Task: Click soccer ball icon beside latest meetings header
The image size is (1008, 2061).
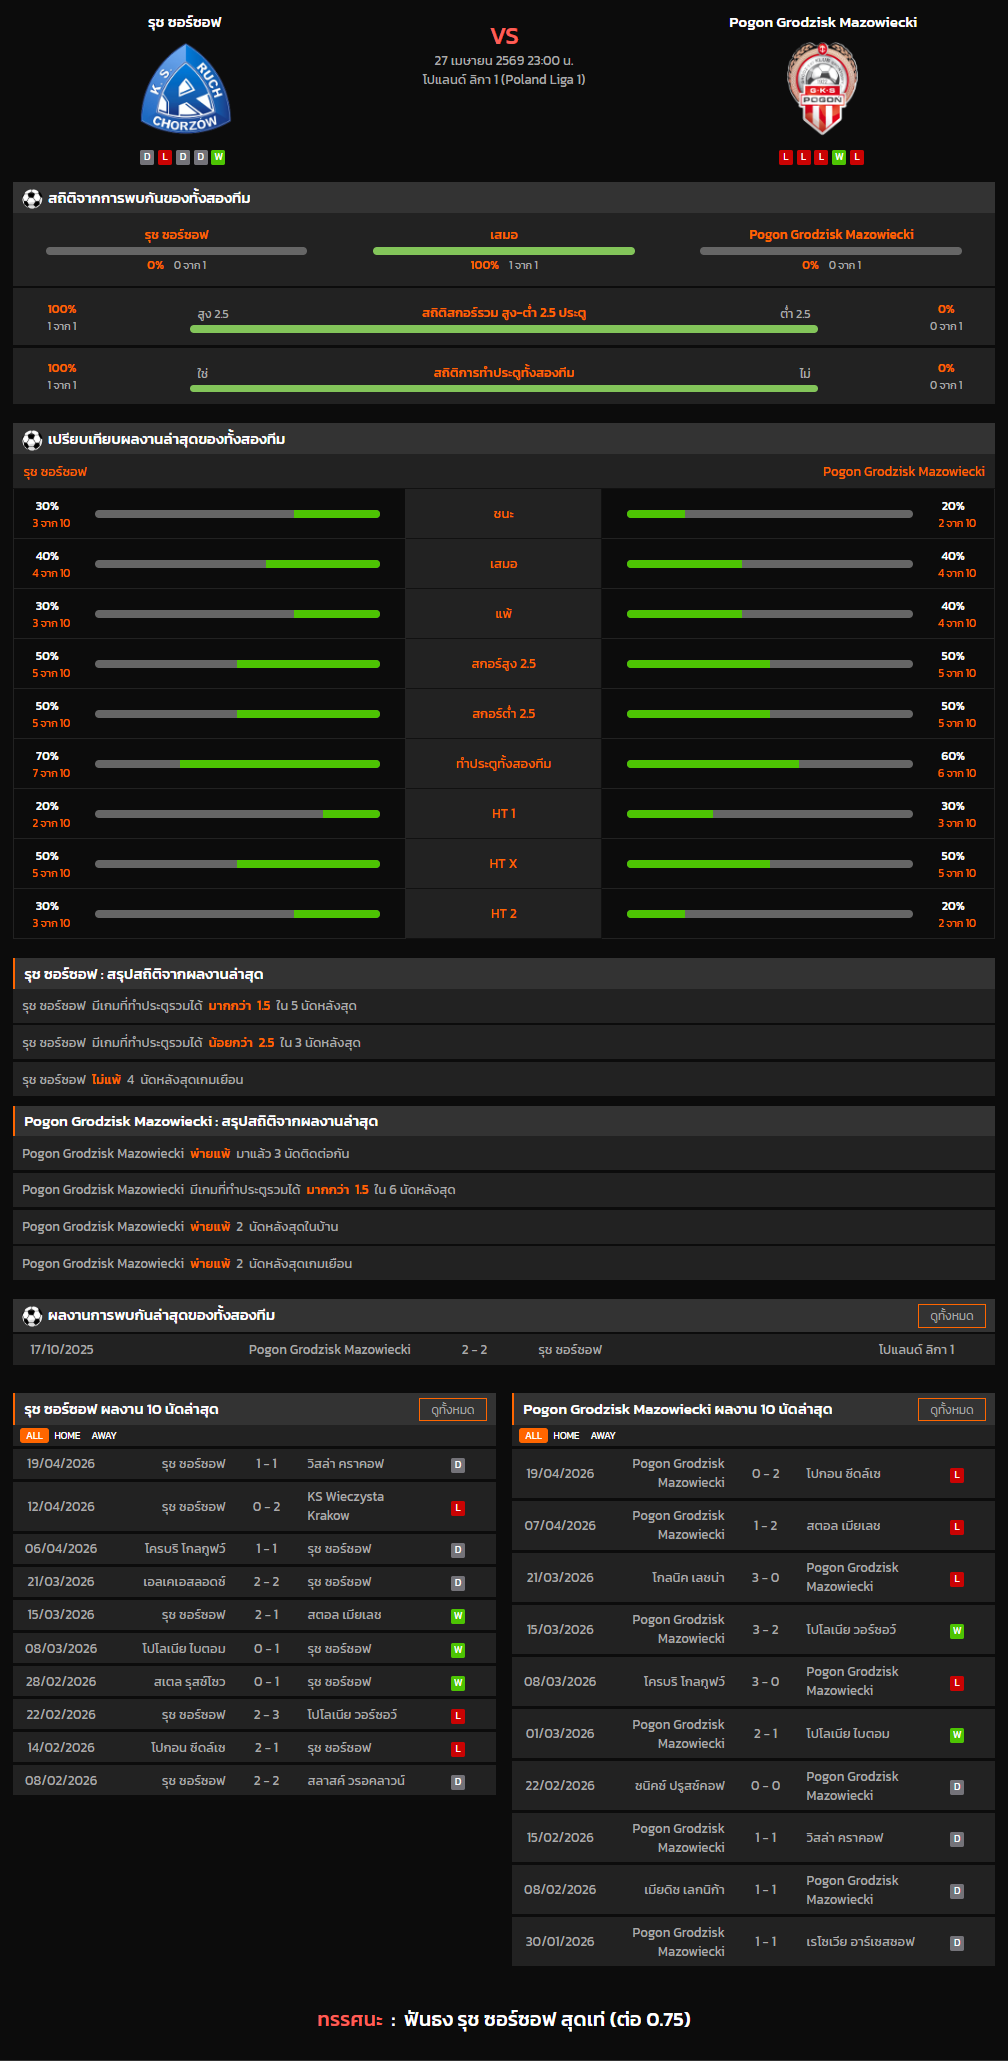Action: click(32, 1316)
